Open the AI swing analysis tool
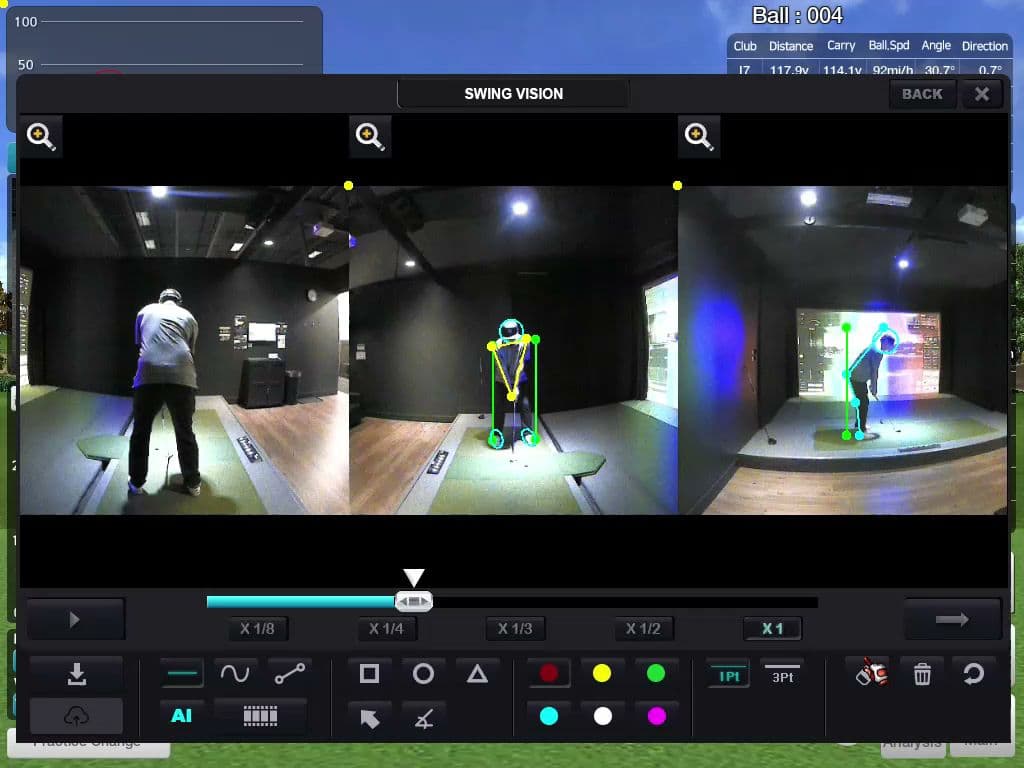Viewport: 1024px width, 768px height. point(181,716)
